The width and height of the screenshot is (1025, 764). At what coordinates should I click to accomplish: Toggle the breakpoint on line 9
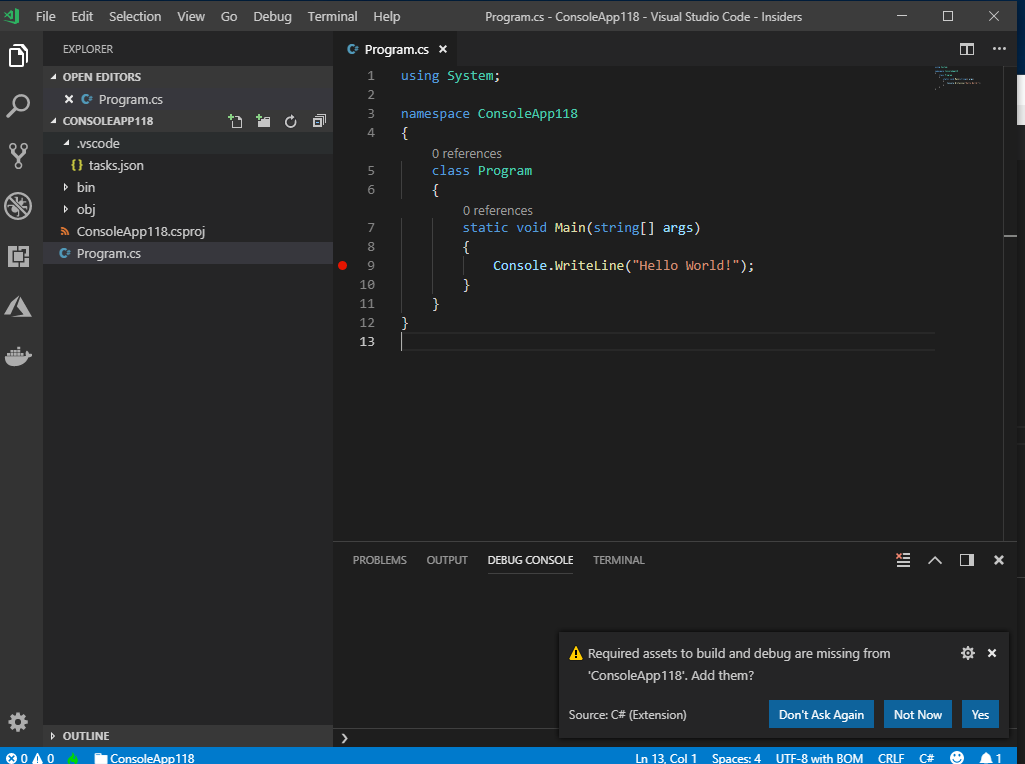click(343, 265)
